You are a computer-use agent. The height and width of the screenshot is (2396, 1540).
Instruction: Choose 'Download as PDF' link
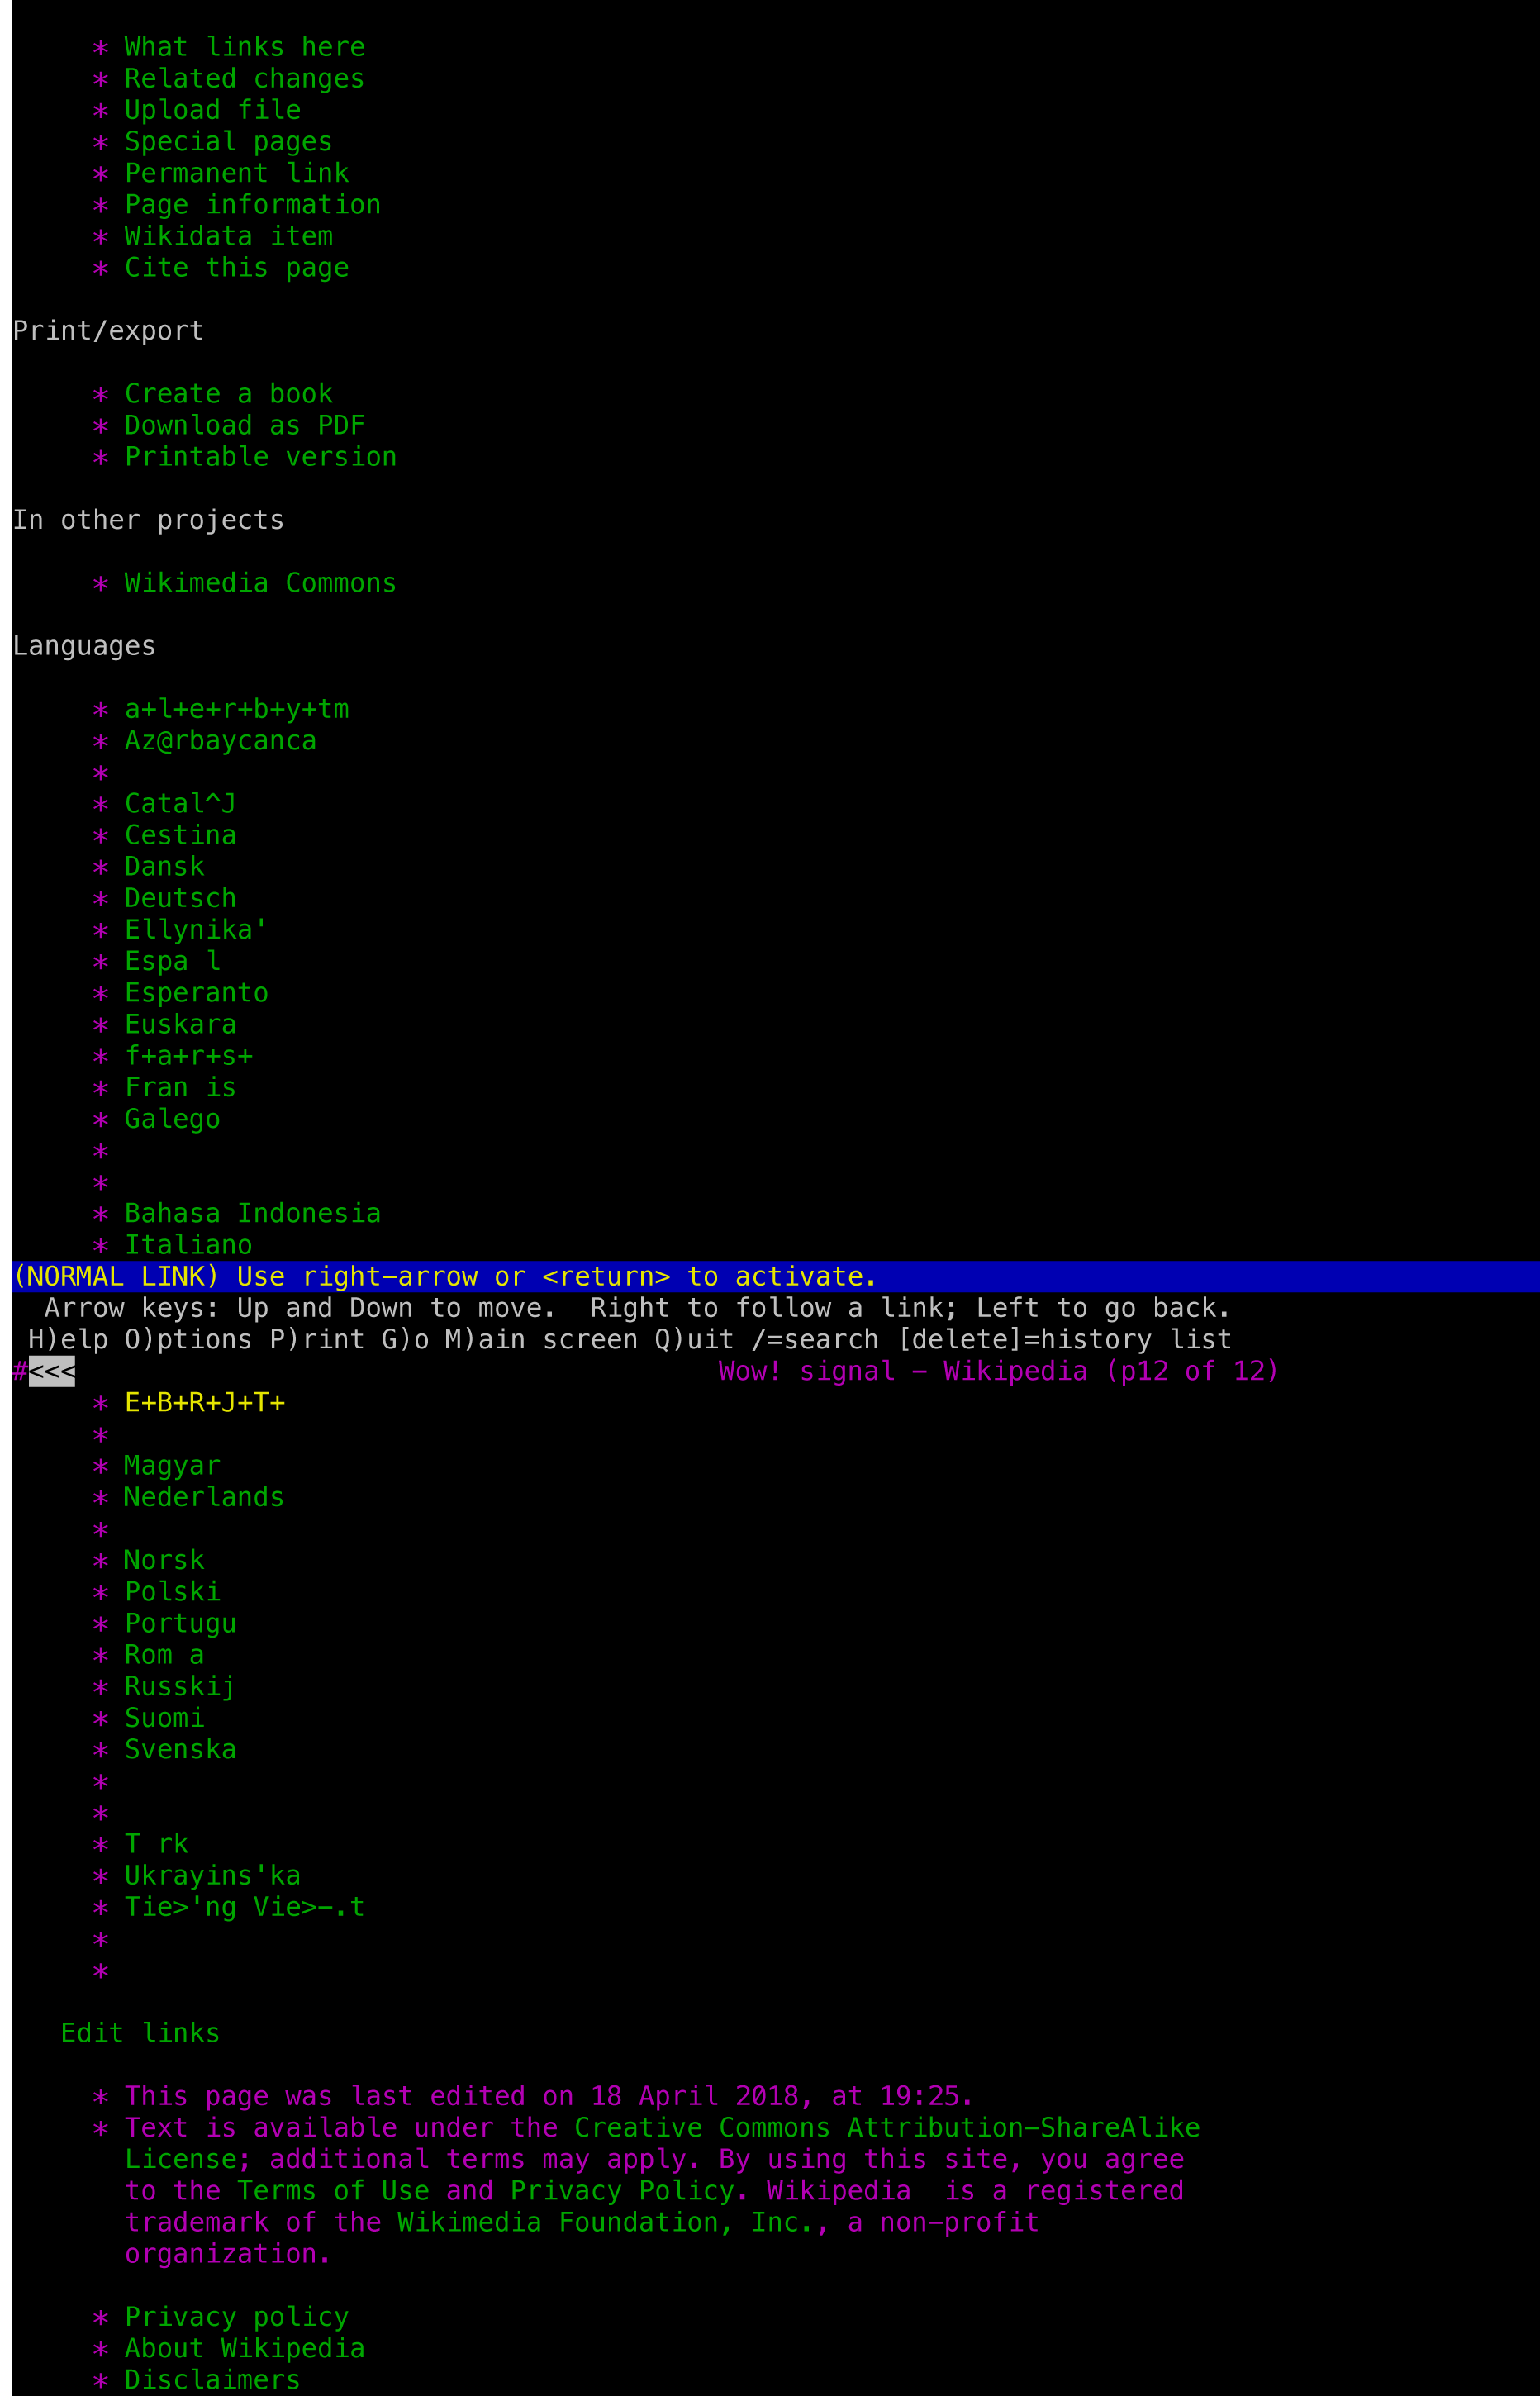(x=245, y=425)
